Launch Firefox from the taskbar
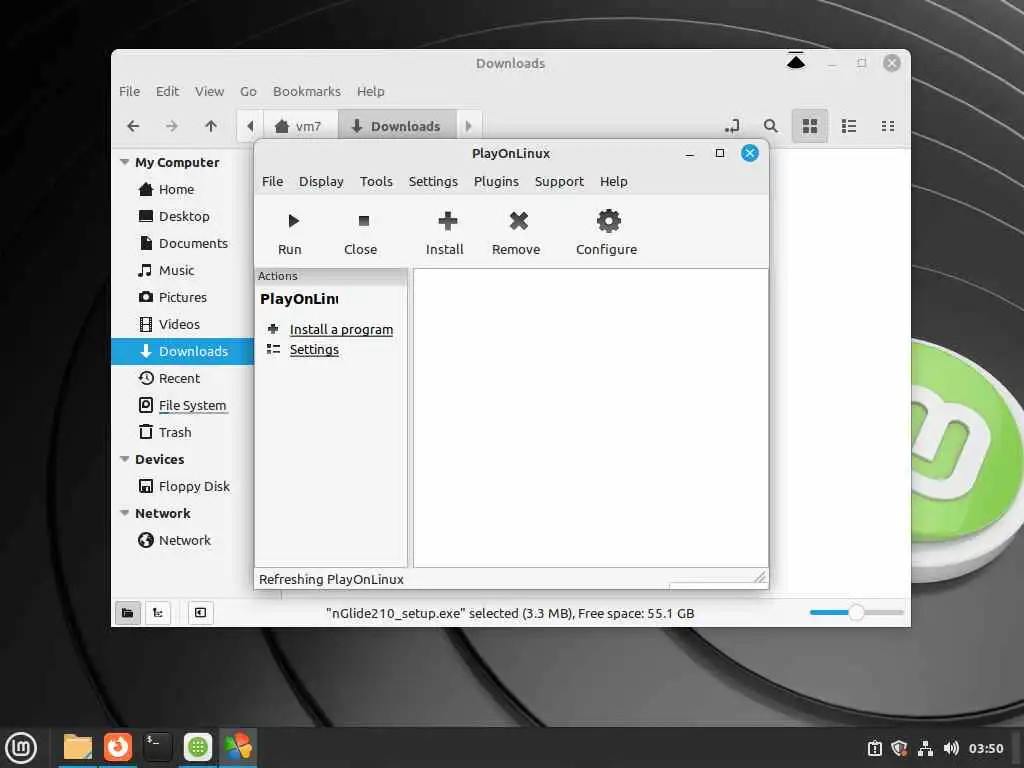Image resolution: width=1024 pixels, height=768 pixels. [x=118, y=747]
